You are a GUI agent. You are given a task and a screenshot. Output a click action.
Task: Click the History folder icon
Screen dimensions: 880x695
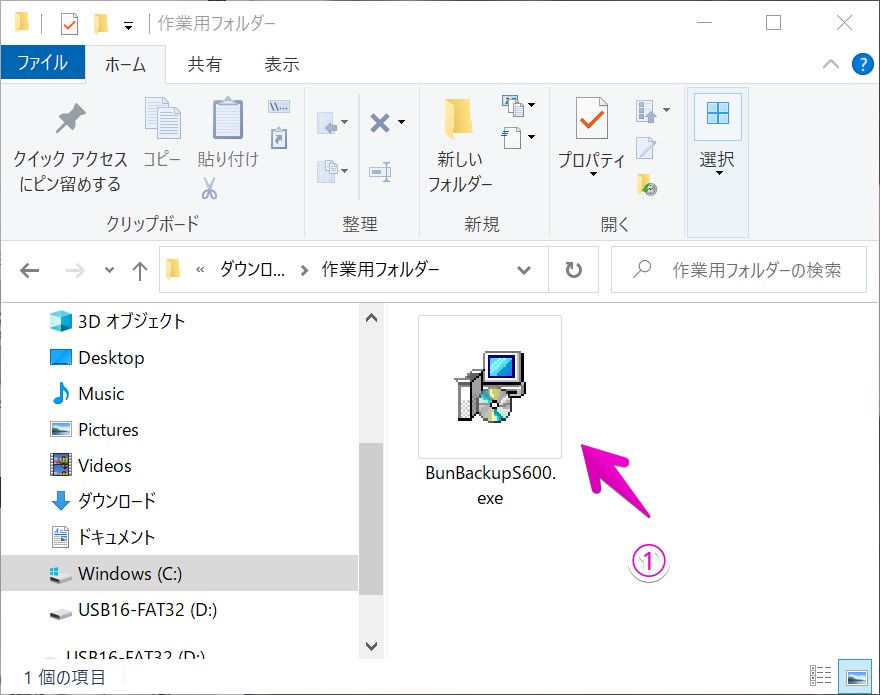(647, 185)
